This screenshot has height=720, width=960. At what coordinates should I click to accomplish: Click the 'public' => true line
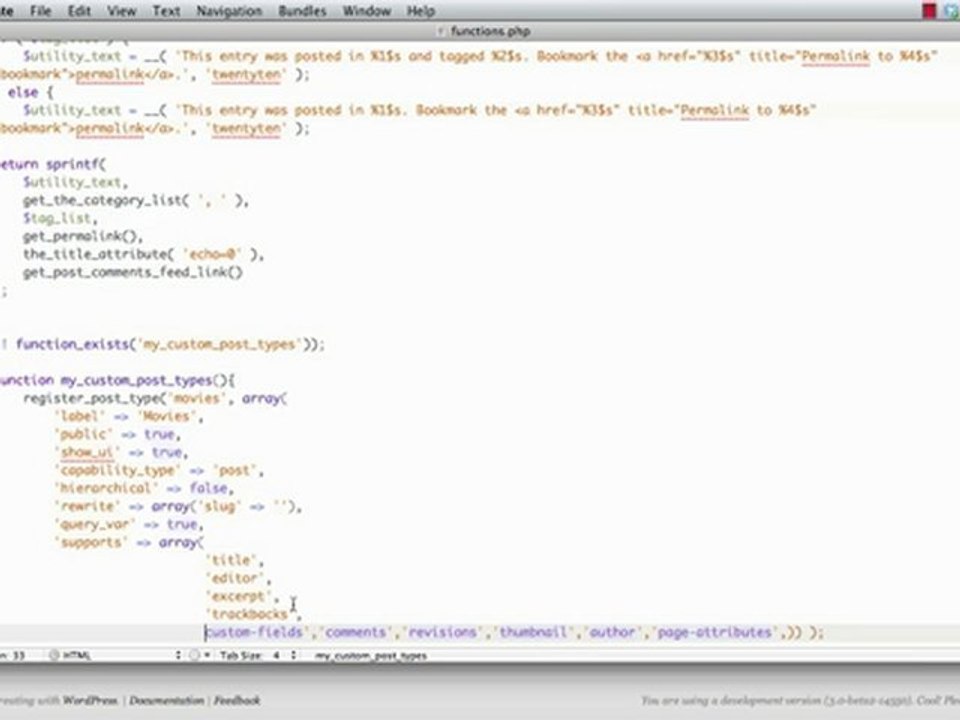pyautogui.click(x=118, y=434)
